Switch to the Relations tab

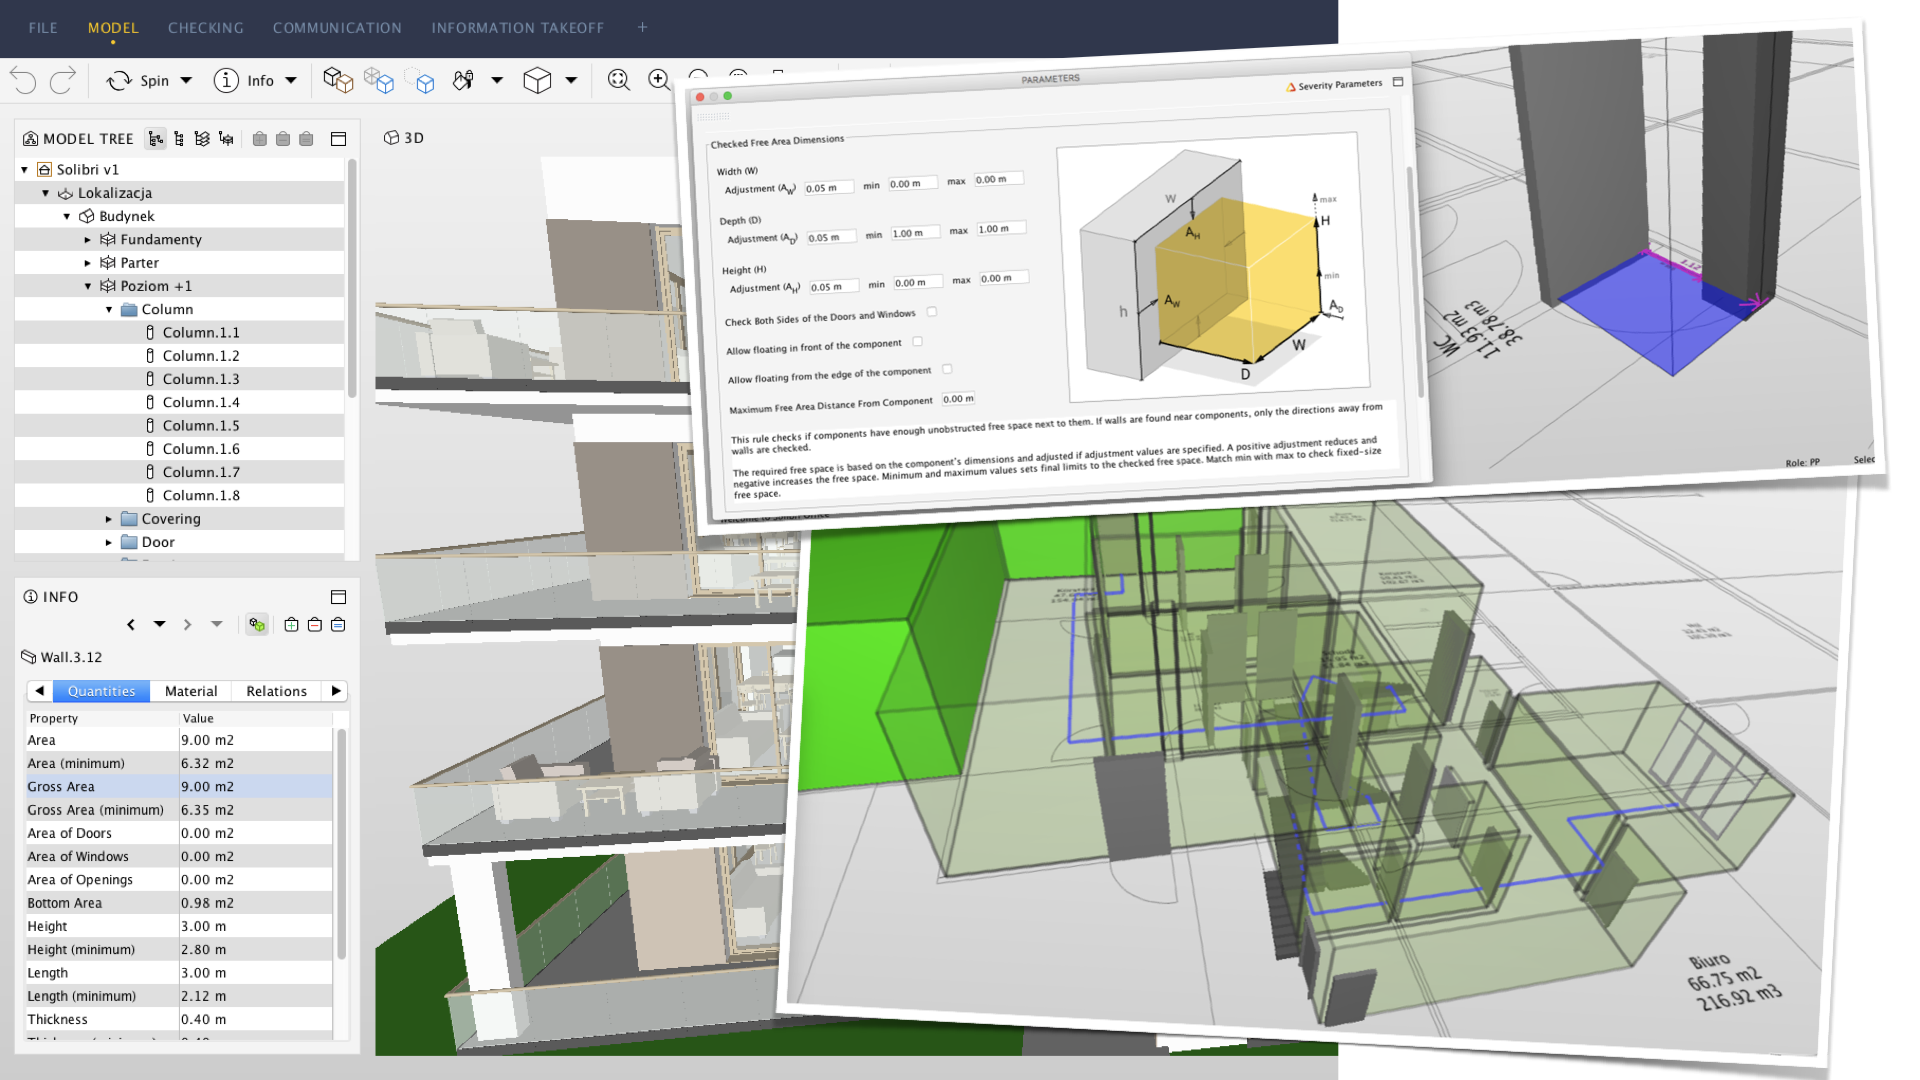277,691
